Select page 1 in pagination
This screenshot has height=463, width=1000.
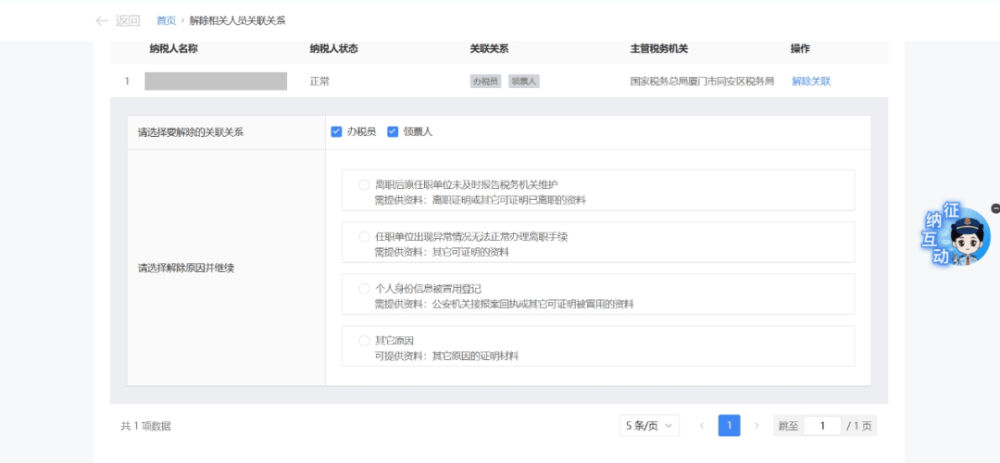(729, 425)
